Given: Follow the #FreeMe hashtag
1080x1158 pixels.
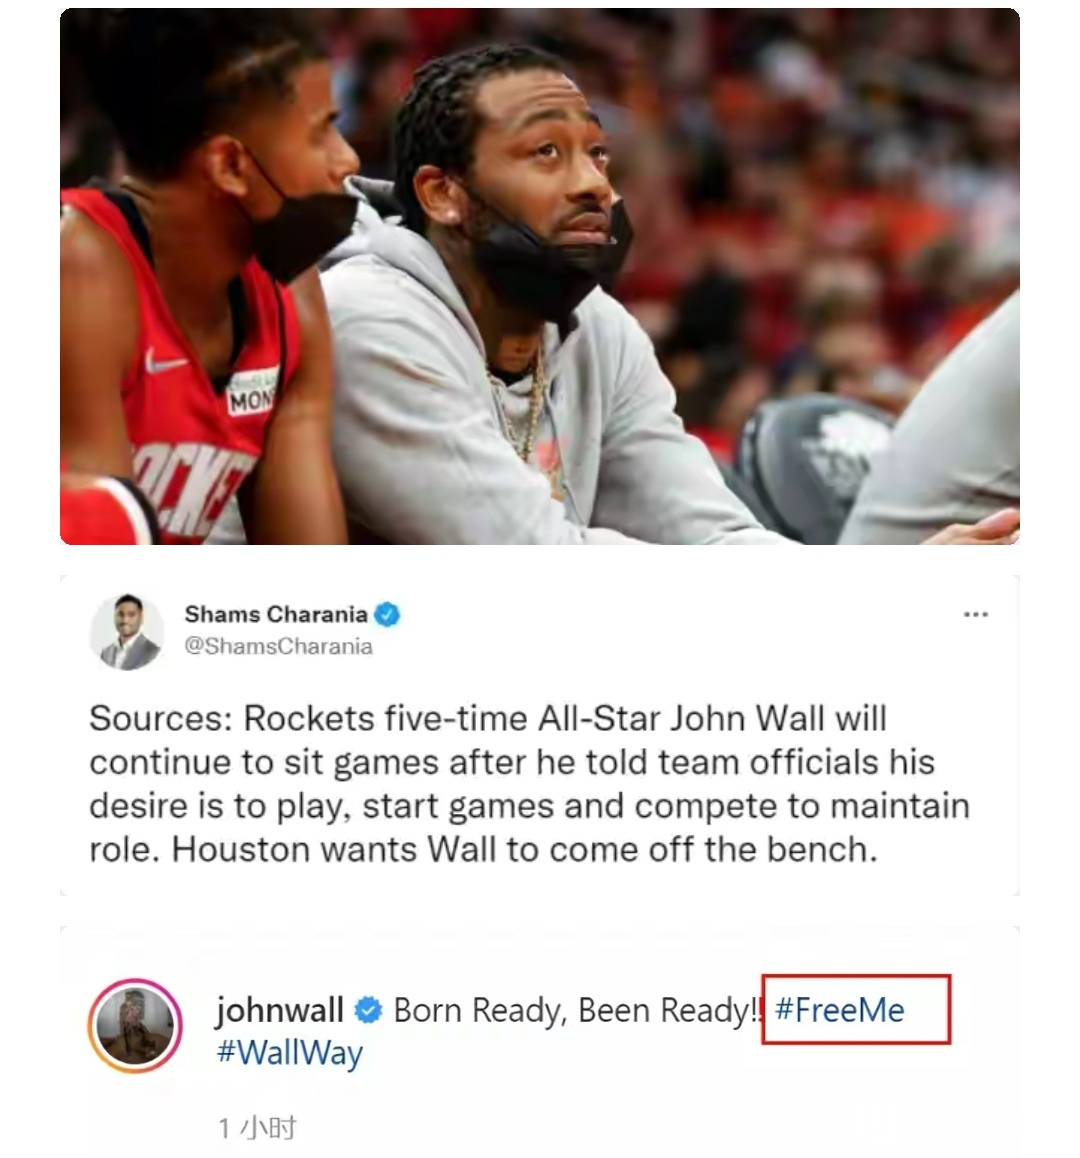Looking at the screenshot, I should pos(840,1010).
